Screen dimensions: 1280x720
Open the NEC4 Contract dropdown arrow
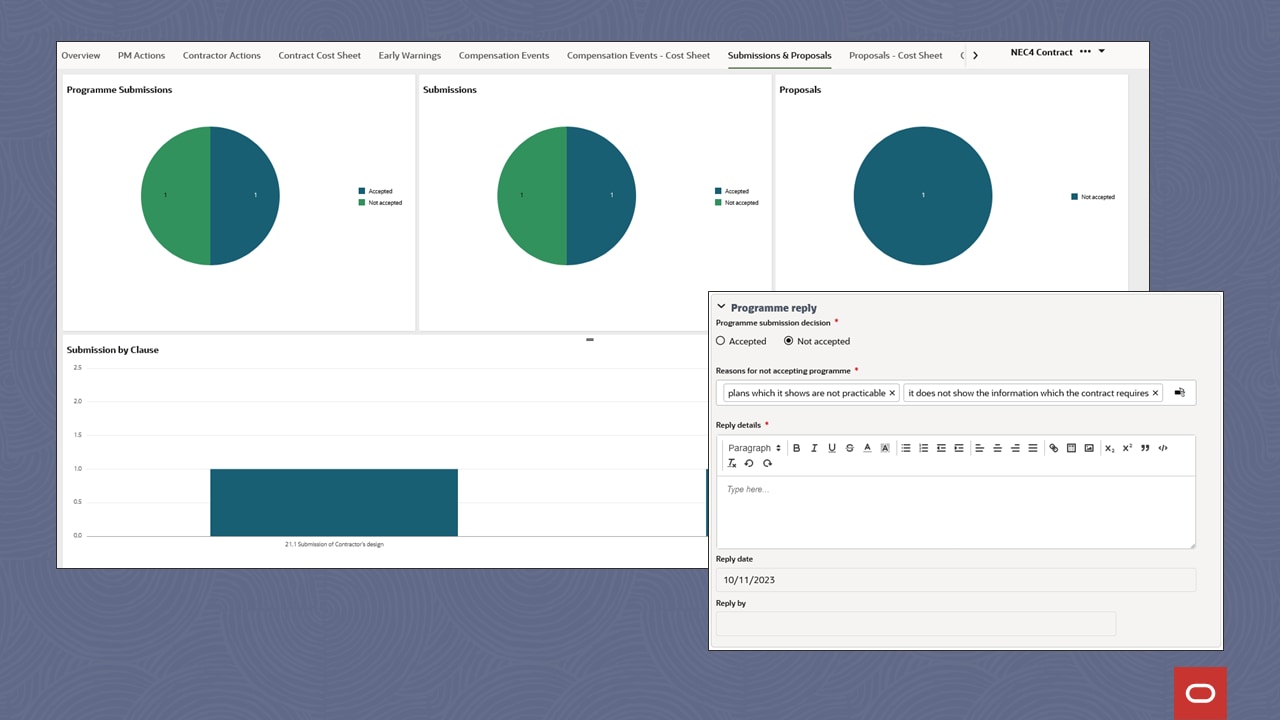[1102, 51]
